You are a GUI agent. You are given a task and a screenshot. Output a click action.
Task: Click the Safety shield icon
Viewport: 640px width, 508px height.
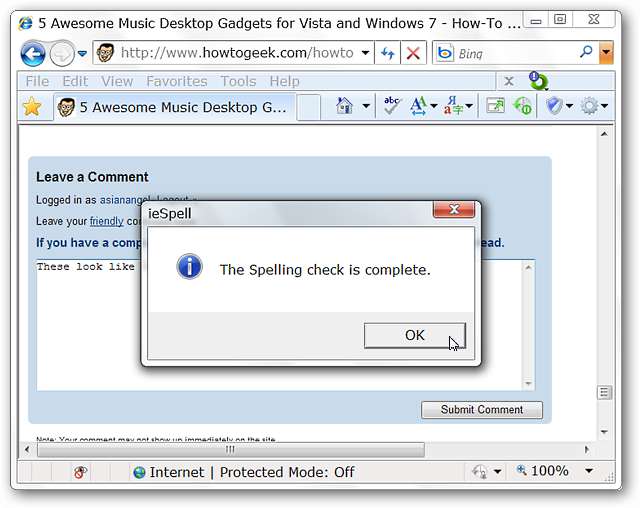tap(554, 106)
